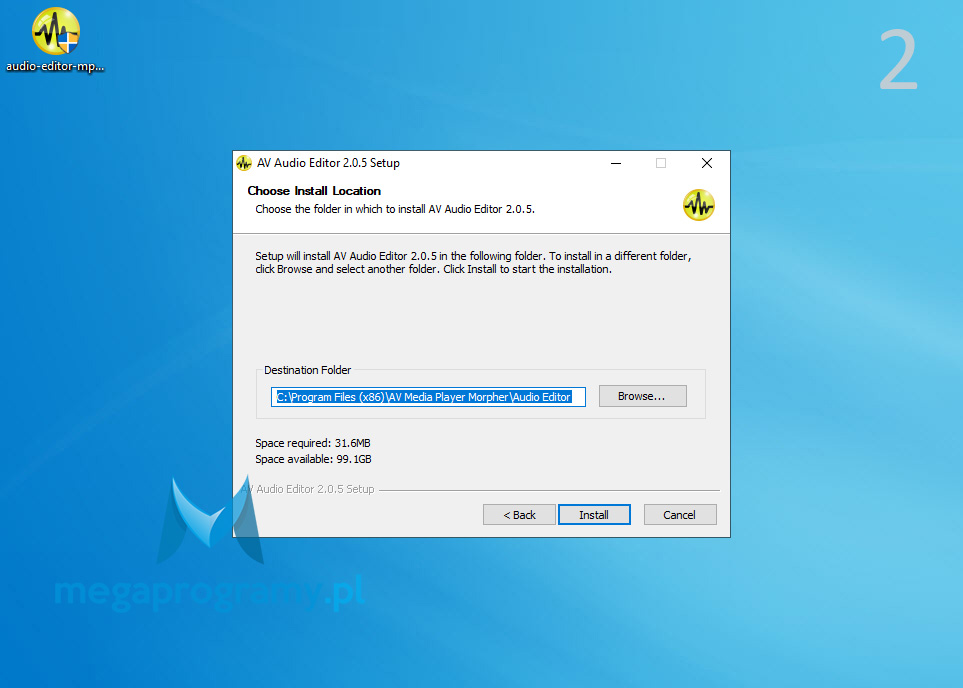Click the waveform logo in the installer header
Image resolution: width=963 pixels, height=688 pixels.
[699, 205]
